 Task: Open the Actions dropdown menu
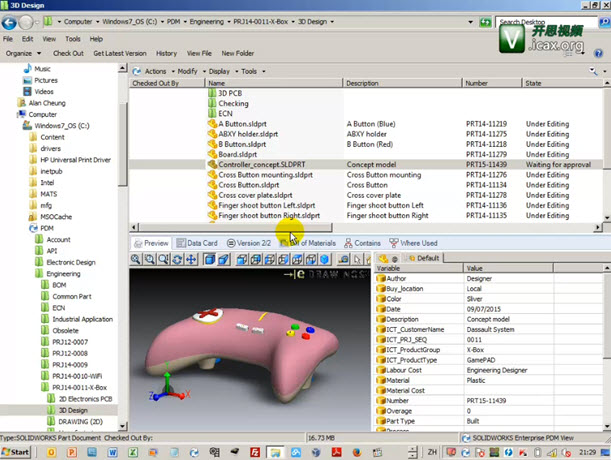[154, 72]
